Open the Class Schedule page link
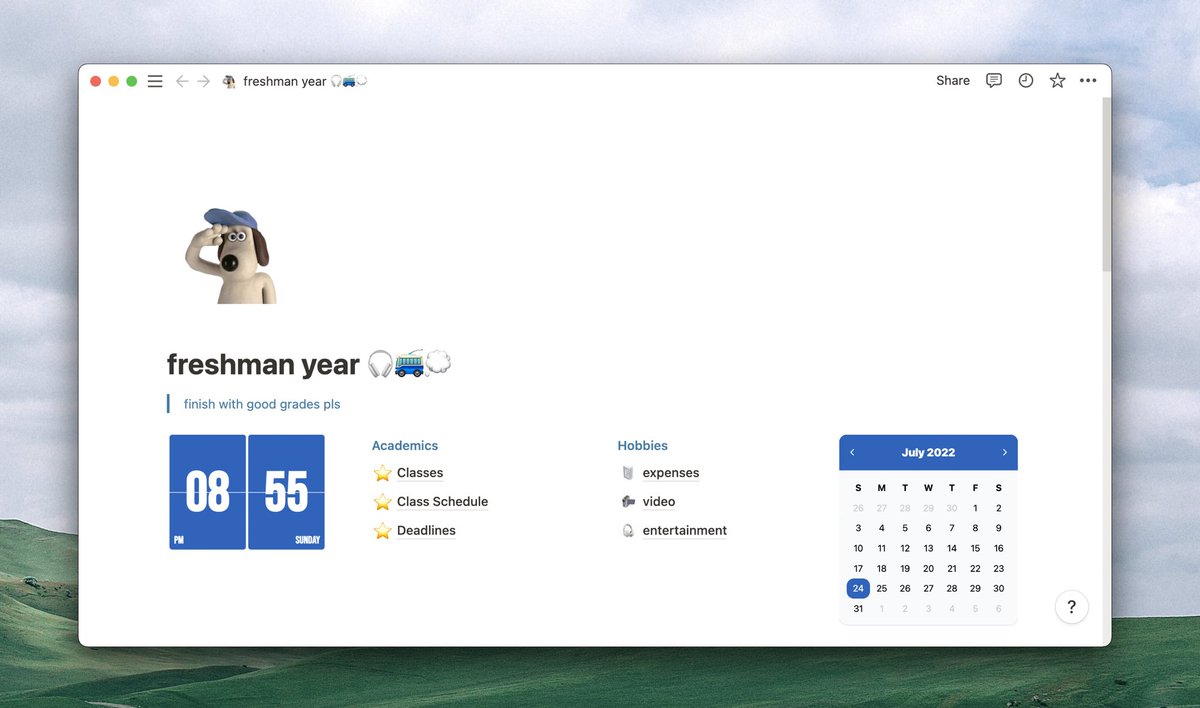The image size is (1200, 708). (442, 502)
